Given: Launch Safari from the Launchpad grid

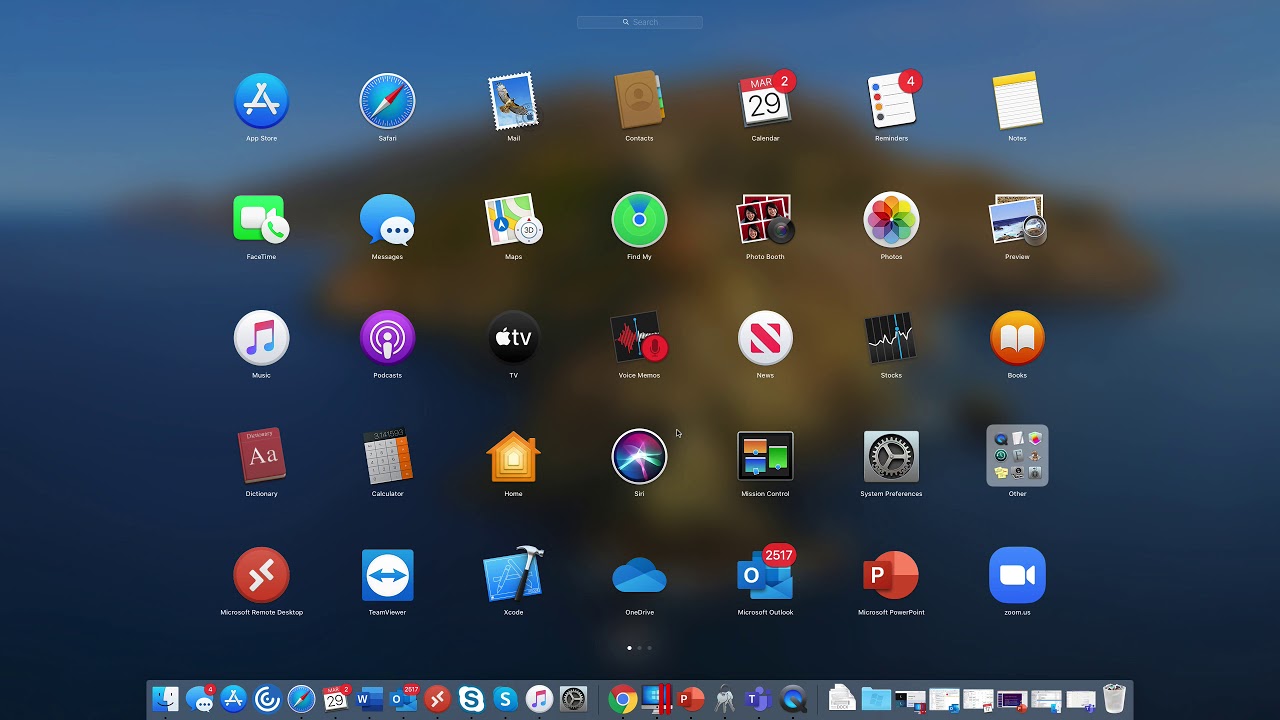Looking at the screenshot, I should (x=387, y=101).
